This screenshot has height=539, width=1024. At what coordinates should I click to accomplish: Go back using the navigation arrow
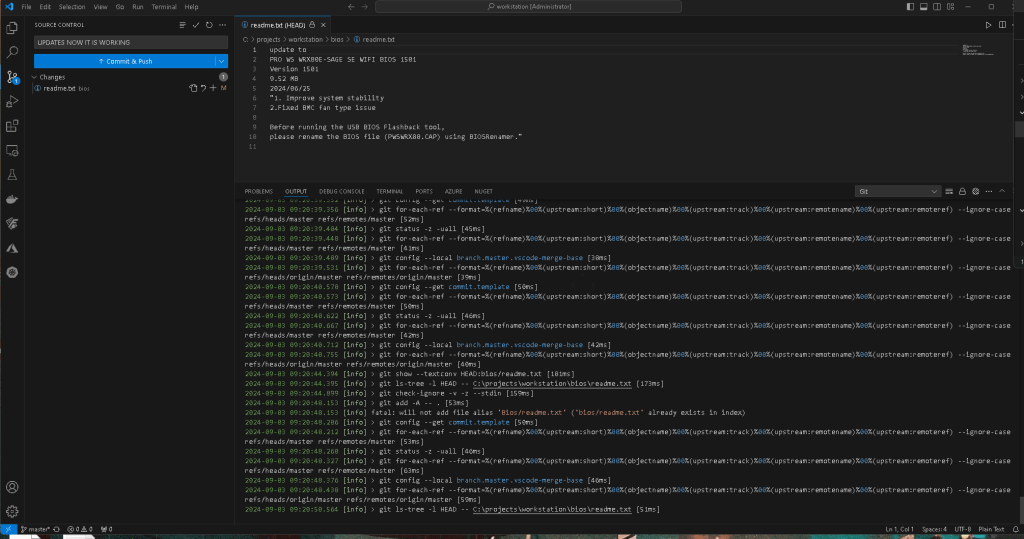tap(351, 7)
